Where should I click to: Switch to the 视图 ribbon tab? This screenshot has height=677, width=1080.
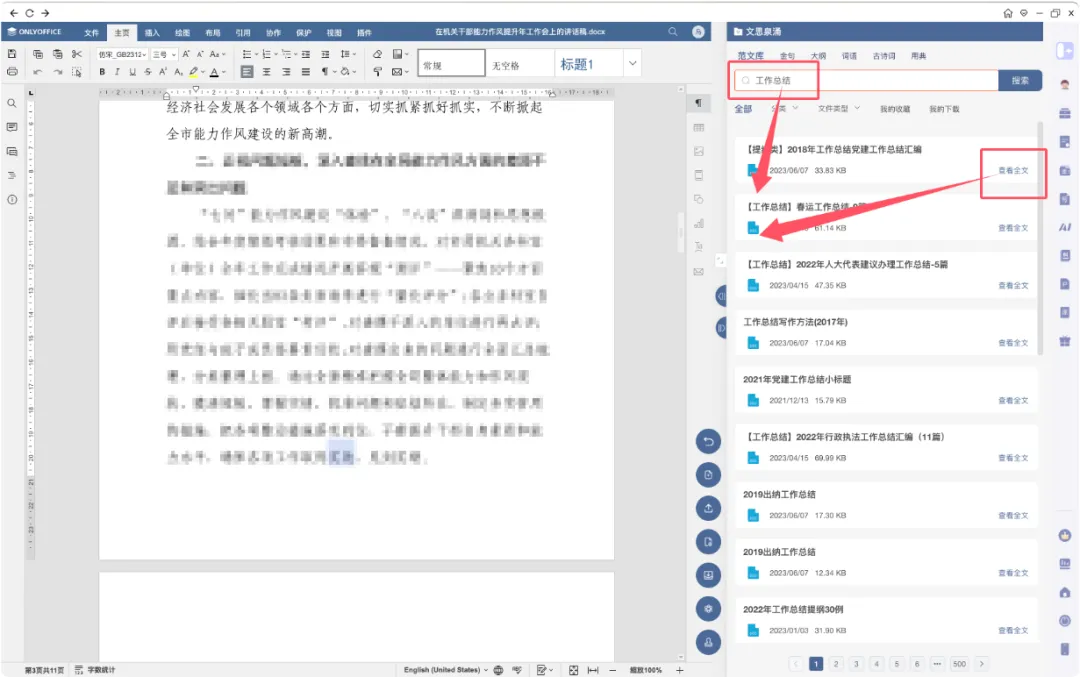click(x=334, y=32)
